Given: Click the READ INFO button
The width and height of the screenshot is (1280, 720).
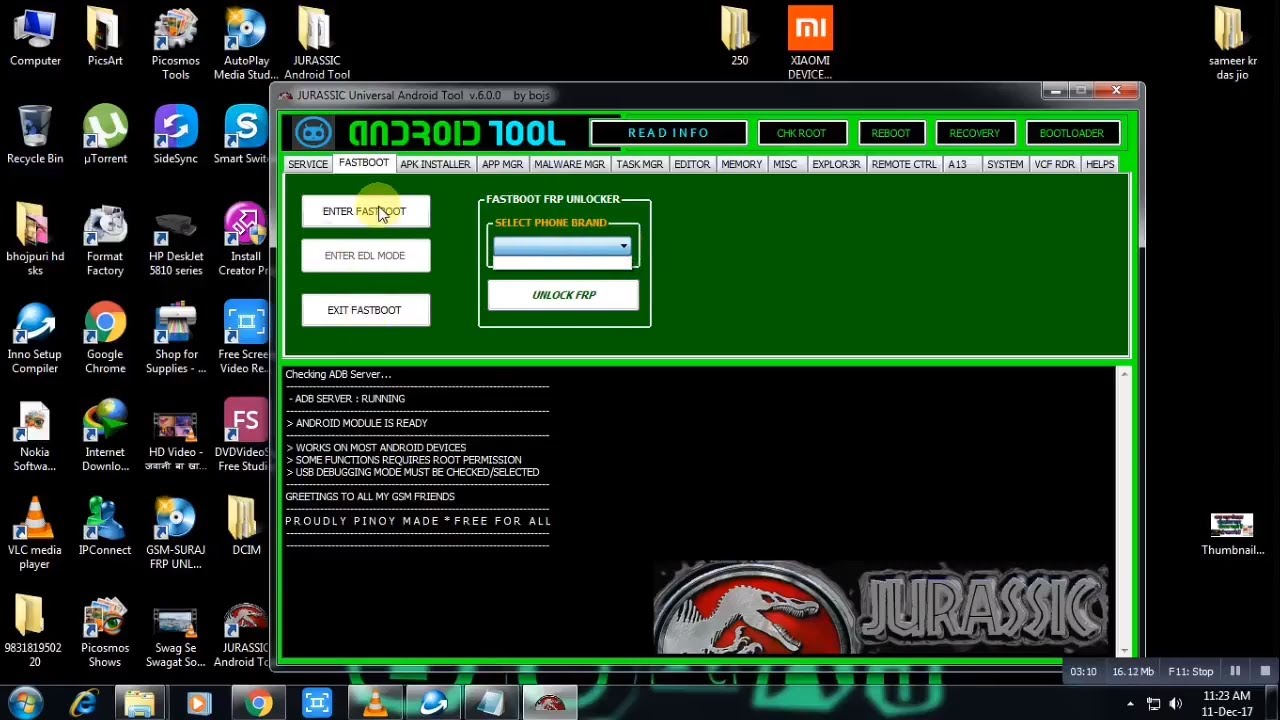Looking at the screenshot, I should coord(668,133).
